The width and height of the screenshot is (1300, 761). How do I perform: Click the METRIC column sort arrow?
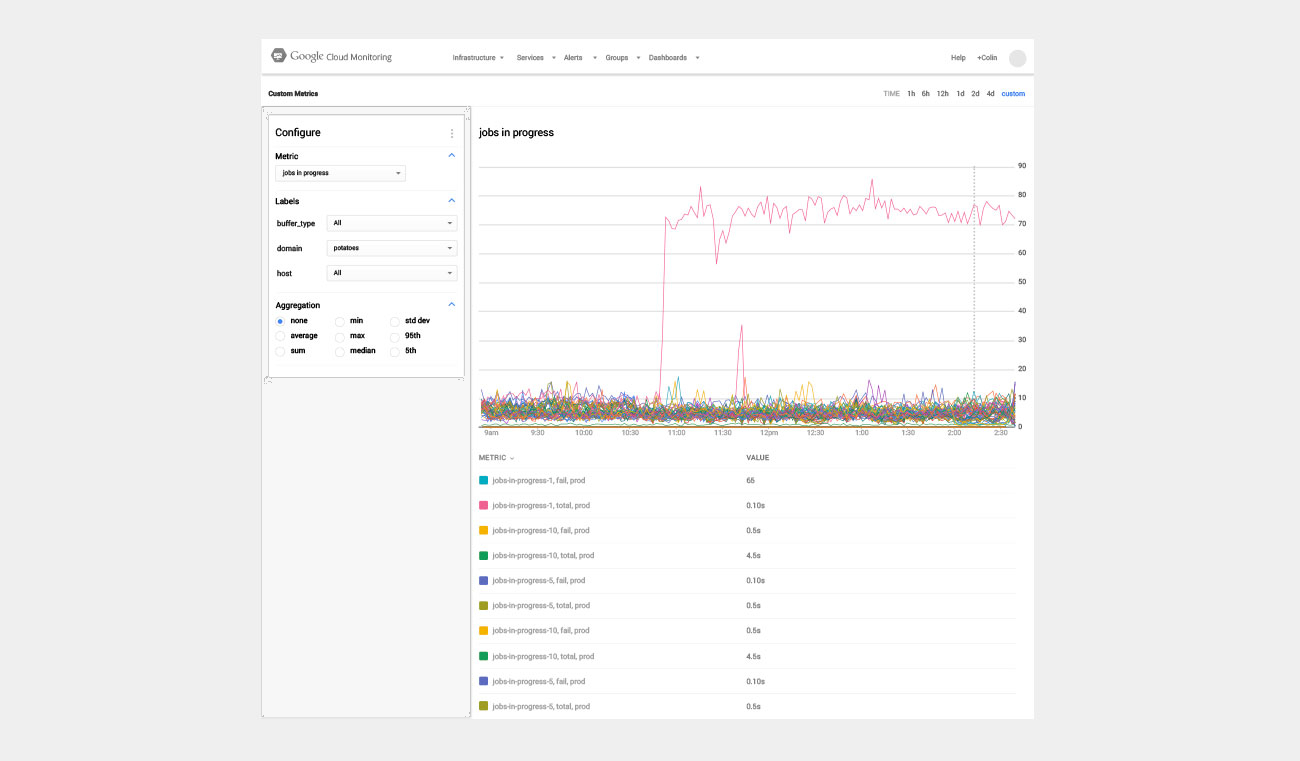512,459
